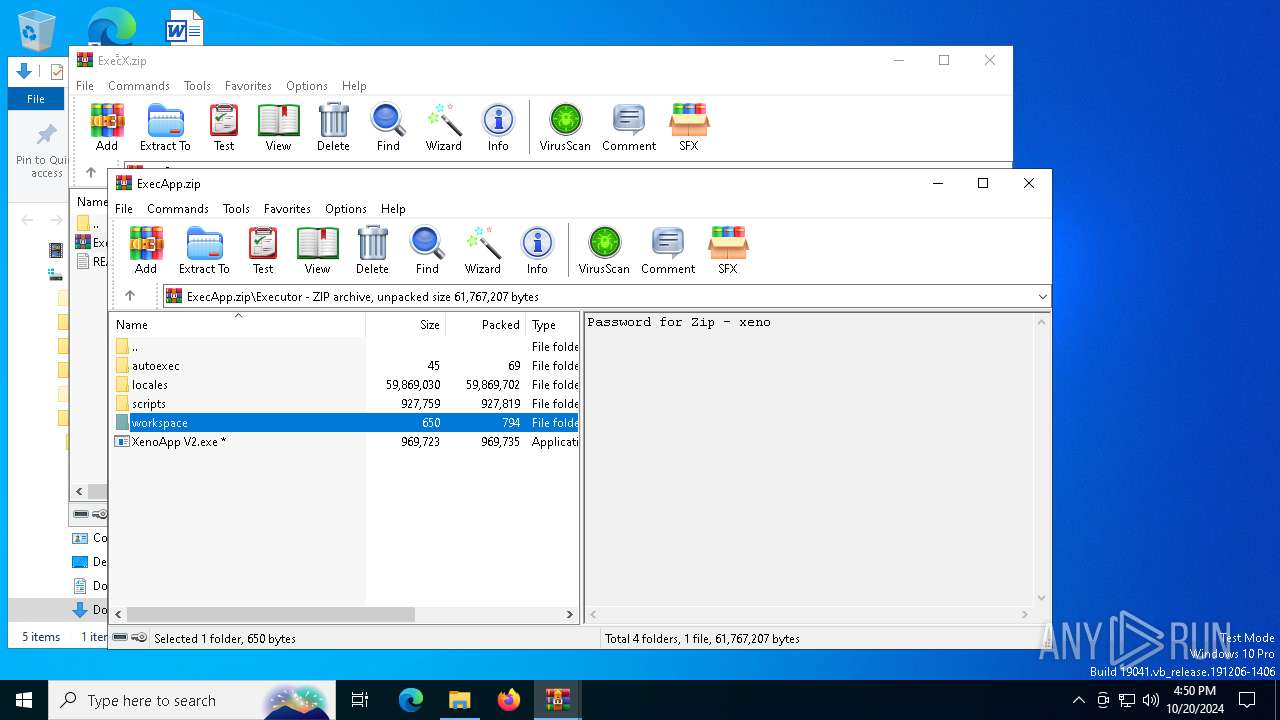Viewport: 1280px width, 720px height.
Task: Sort by Name column header
Action: (237, 325)
